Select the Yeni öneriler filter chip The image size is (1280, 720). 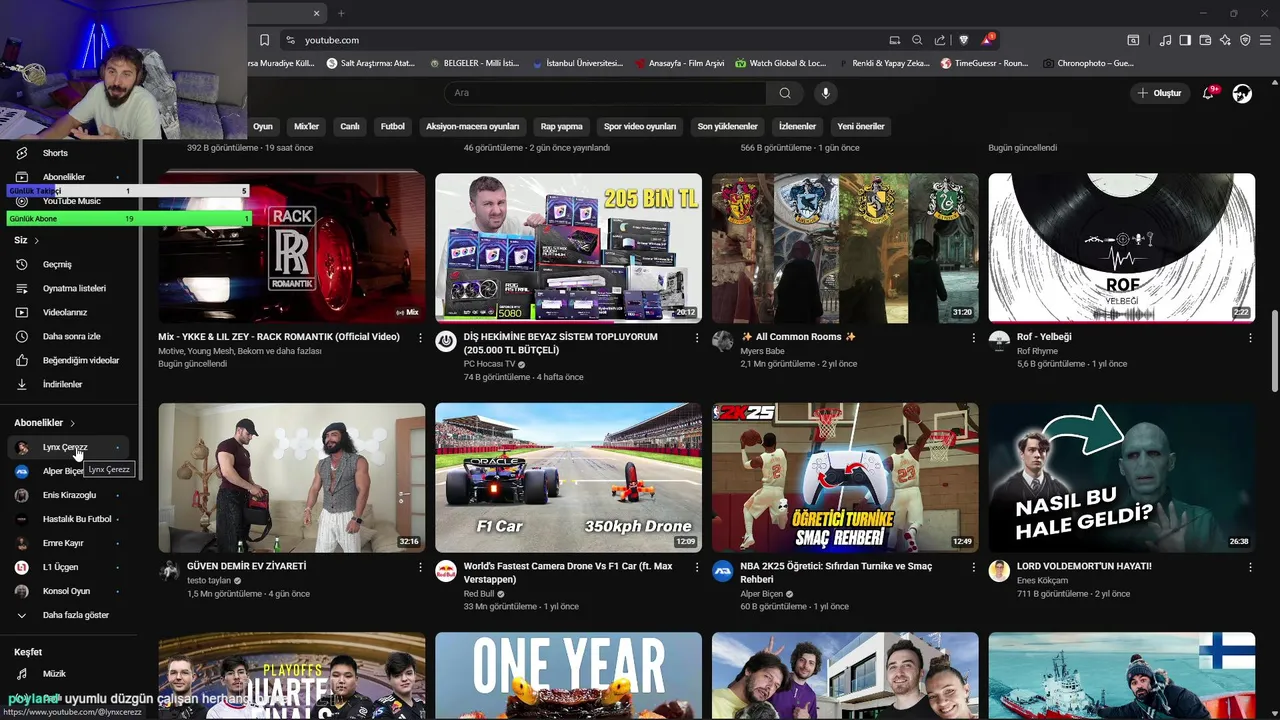pos(861,127)
